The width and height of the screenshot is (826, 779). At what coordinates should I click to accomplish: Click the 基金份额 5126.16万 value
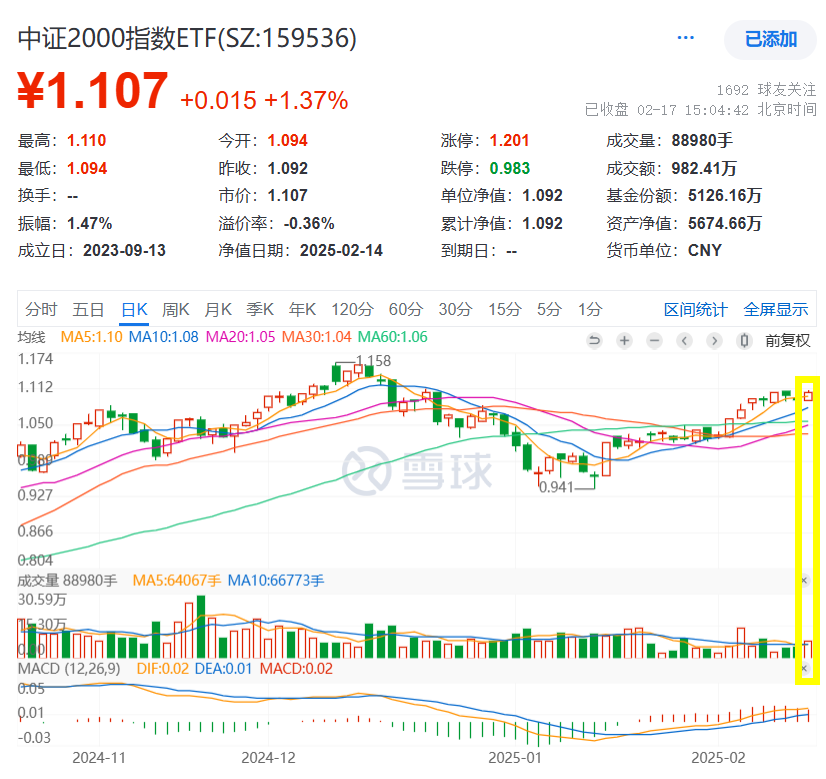click(x=724, y=195)
